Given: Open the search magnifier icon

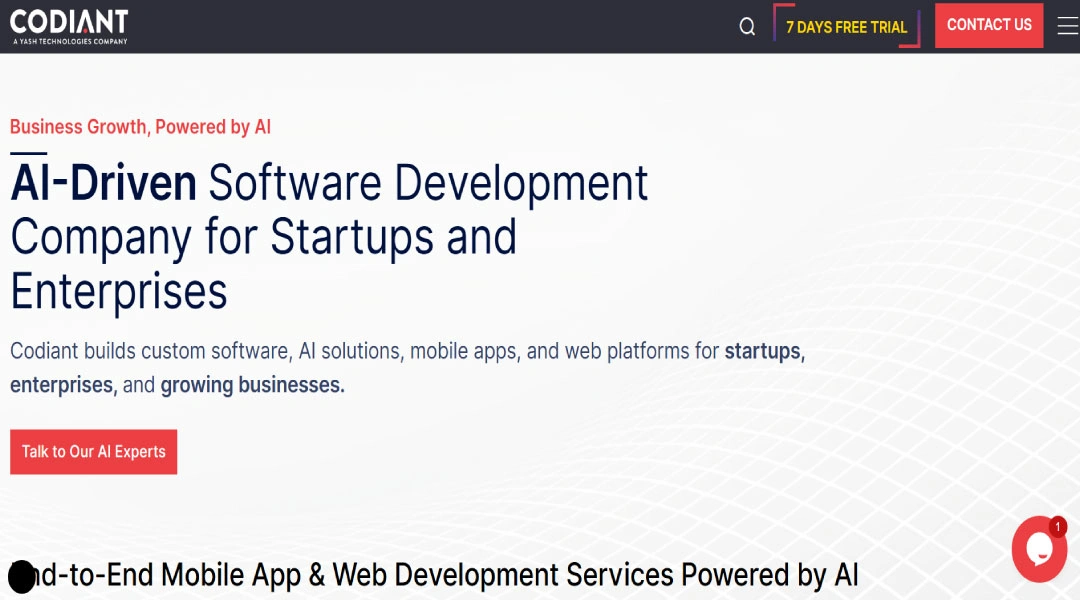Looking at the screenshot, I should (747, 27).
